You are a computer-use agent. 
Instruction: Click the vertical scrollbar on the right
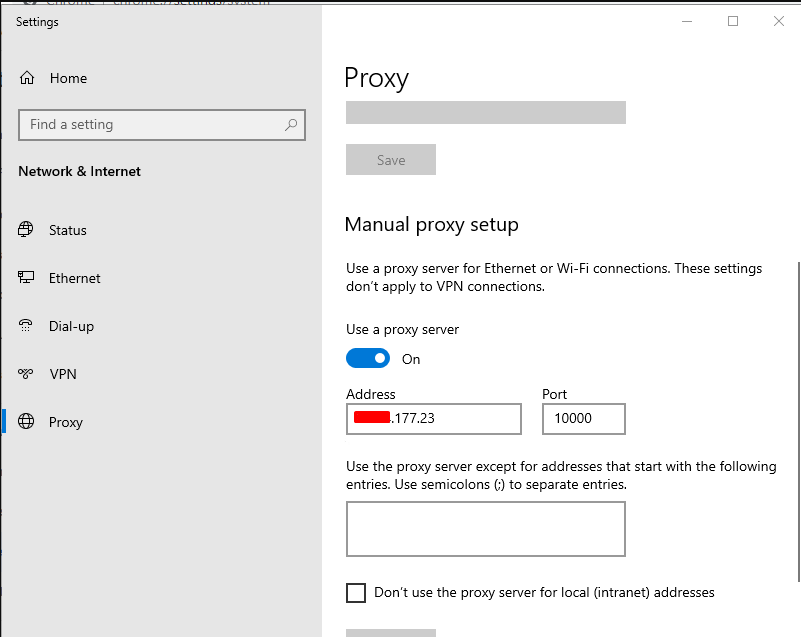tap(798, 421)
